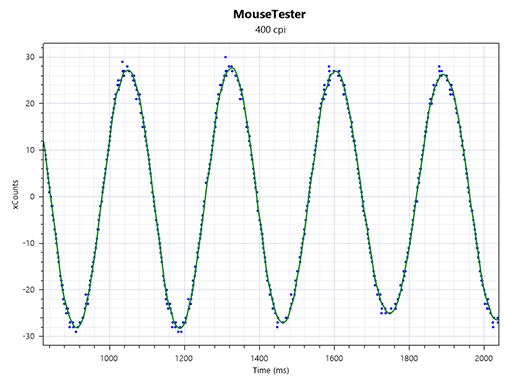Click the MouseTester chart title
Viewport: 512px width, 384px height.
pos(269,14)
